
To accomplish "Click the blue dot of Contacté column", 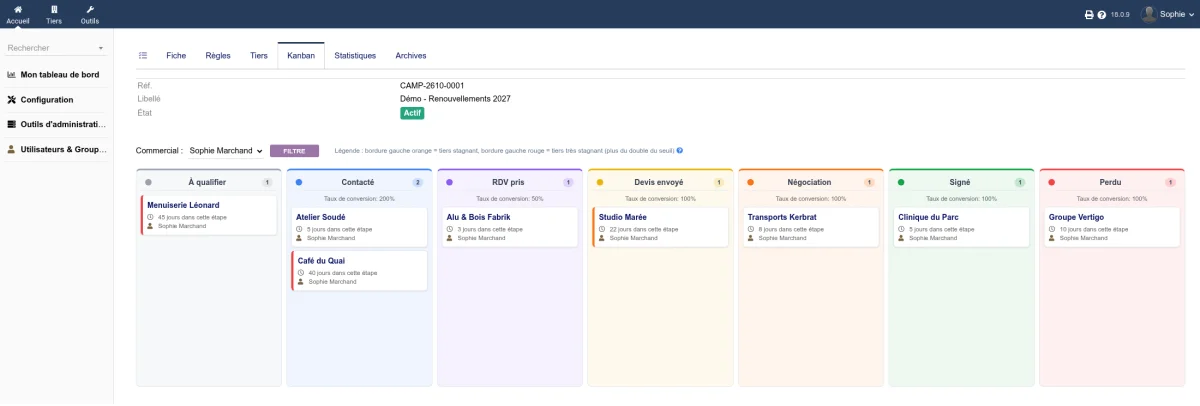I will coord(299,183).
